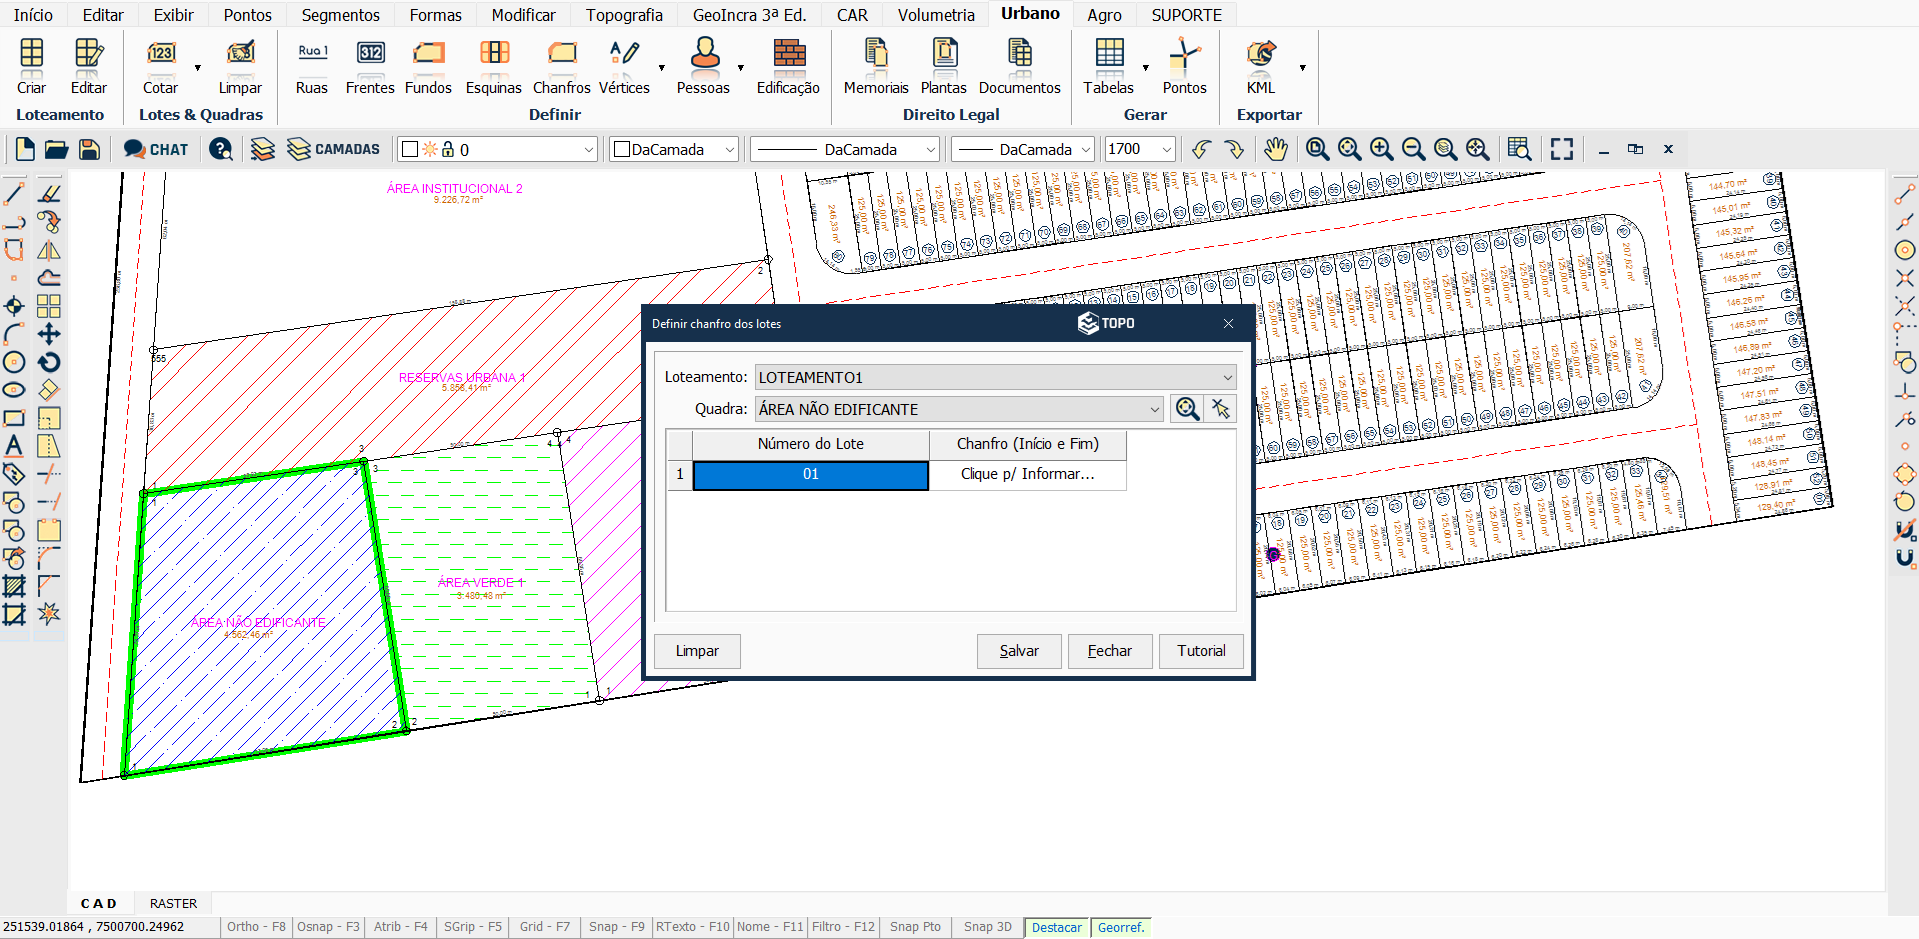Image resolution: width=1919 pixels, height=939 pixels.
Task: Toggle Osnap F3 in status bar
Action: [x=328, y=927]
